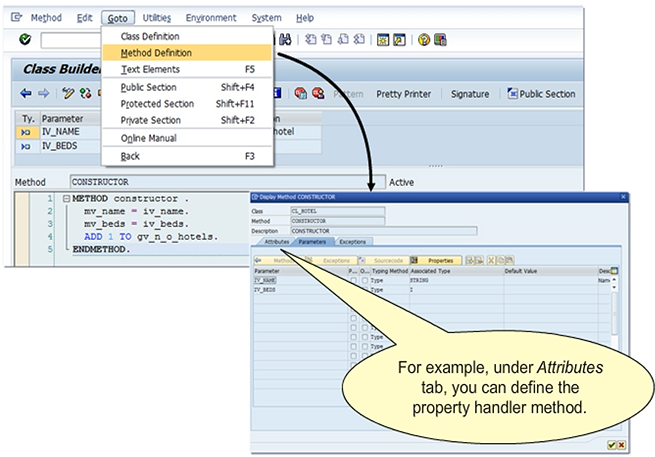Screen dimensions: 655x457
Task: Click the pencil display/change icon
Action: click(67, 94)
